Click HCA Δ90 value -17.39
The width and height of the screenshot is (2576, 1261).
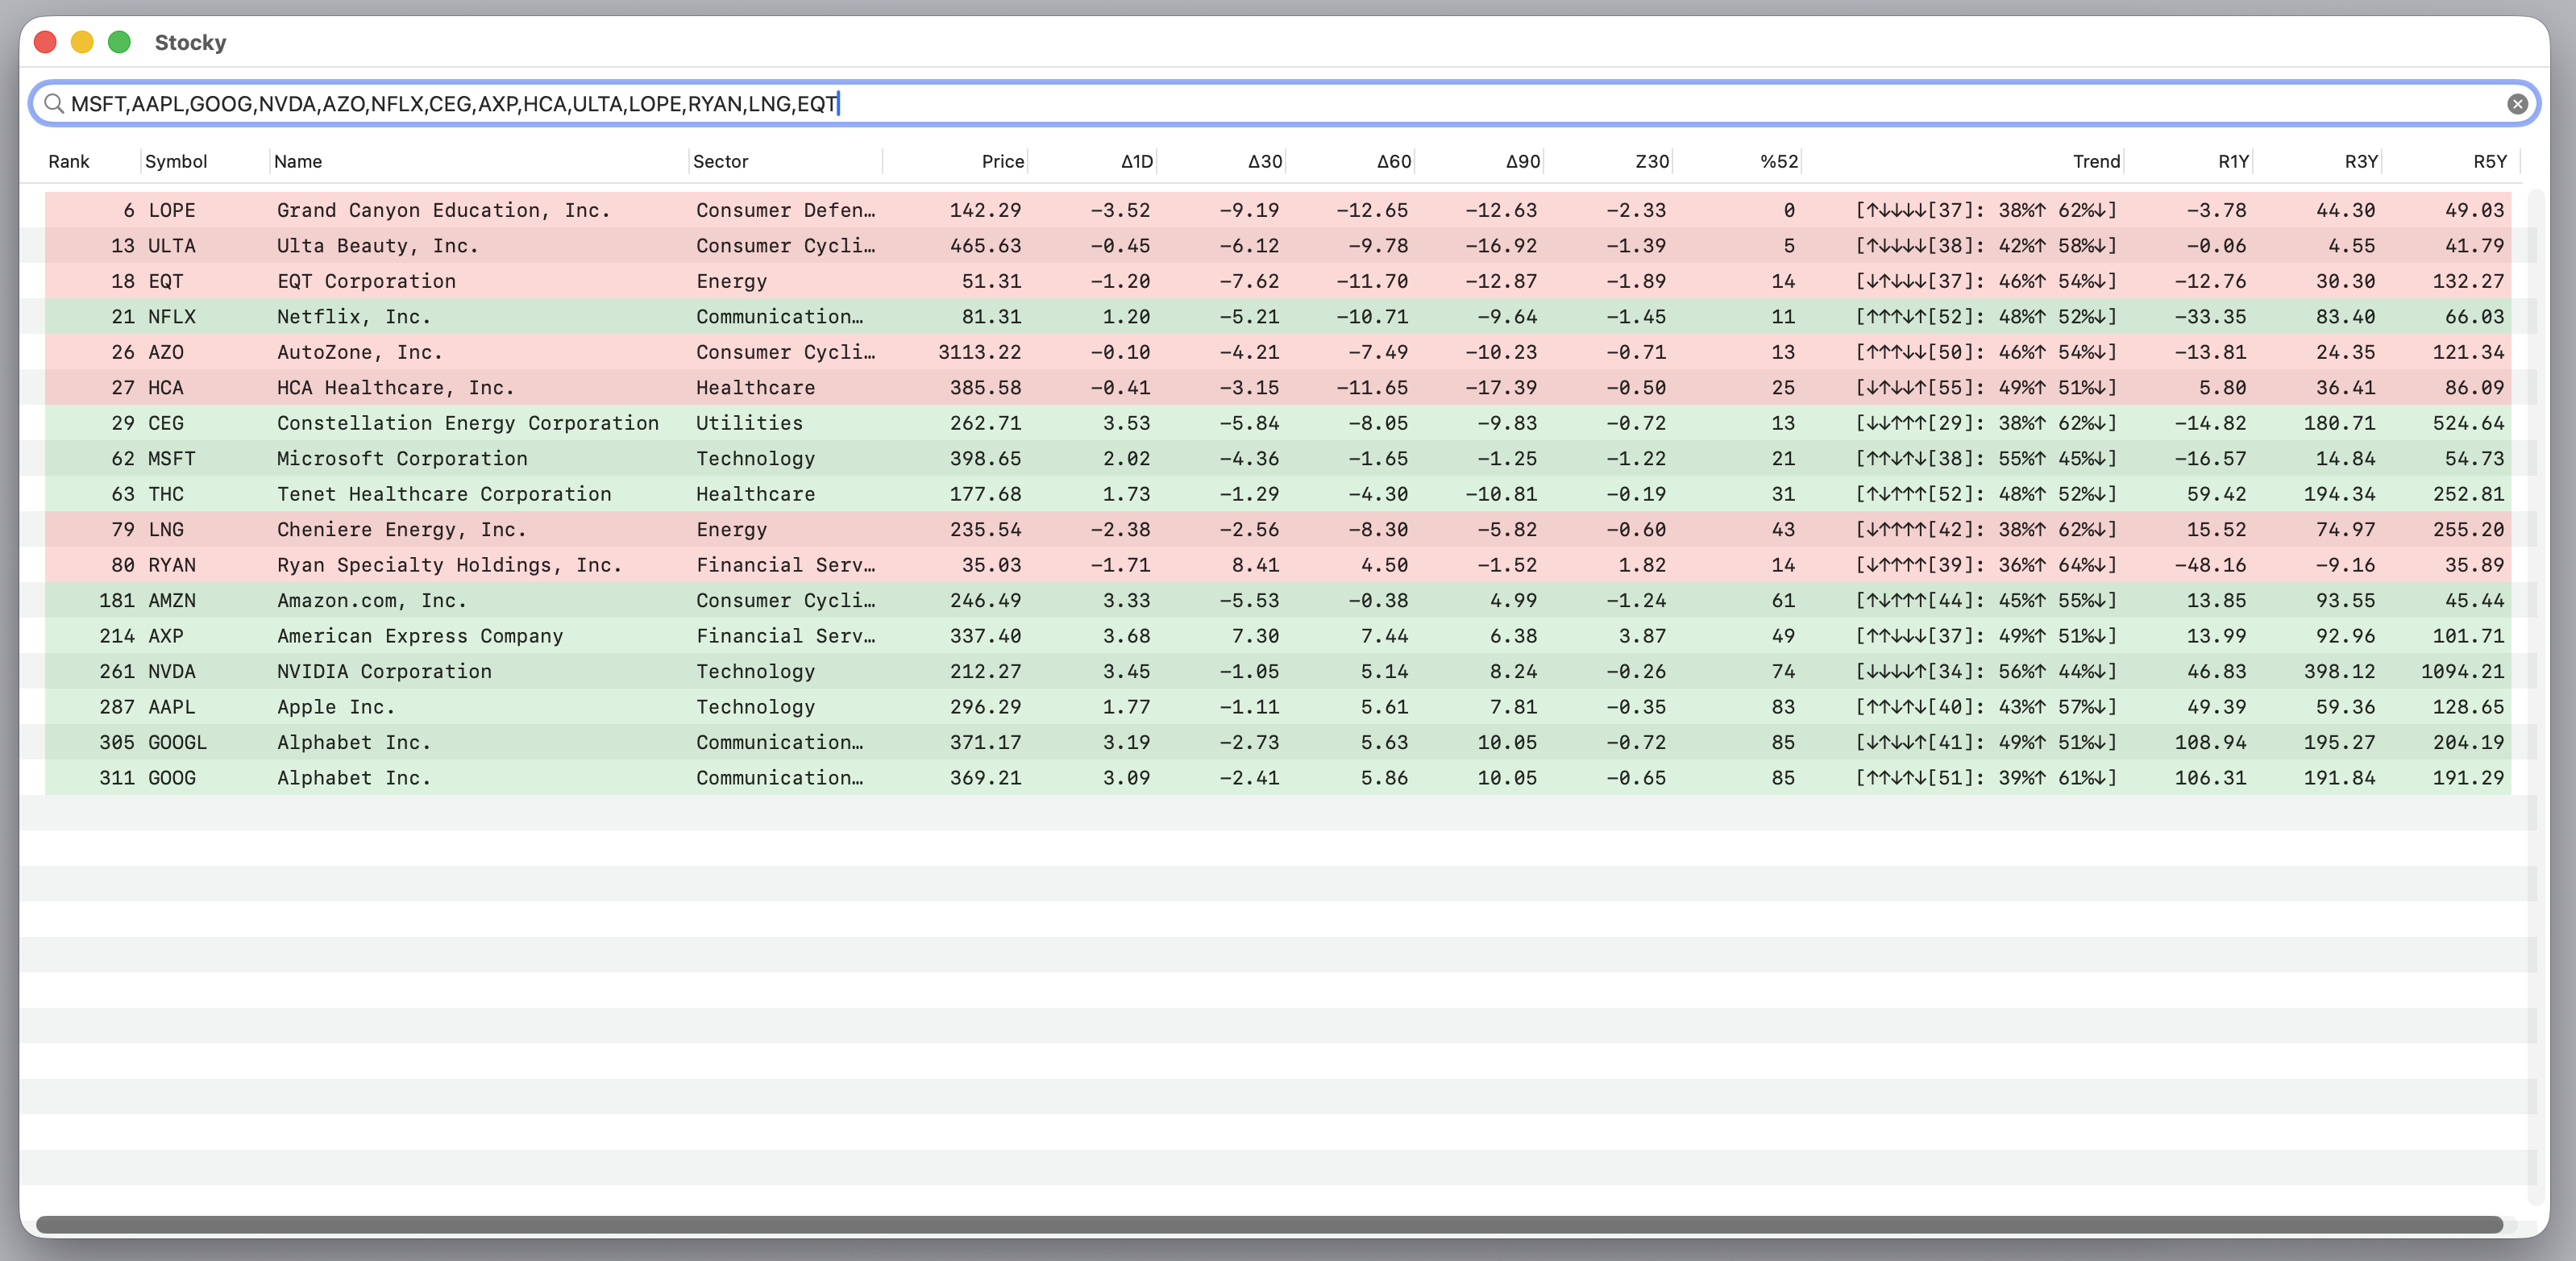[1501, 388]
